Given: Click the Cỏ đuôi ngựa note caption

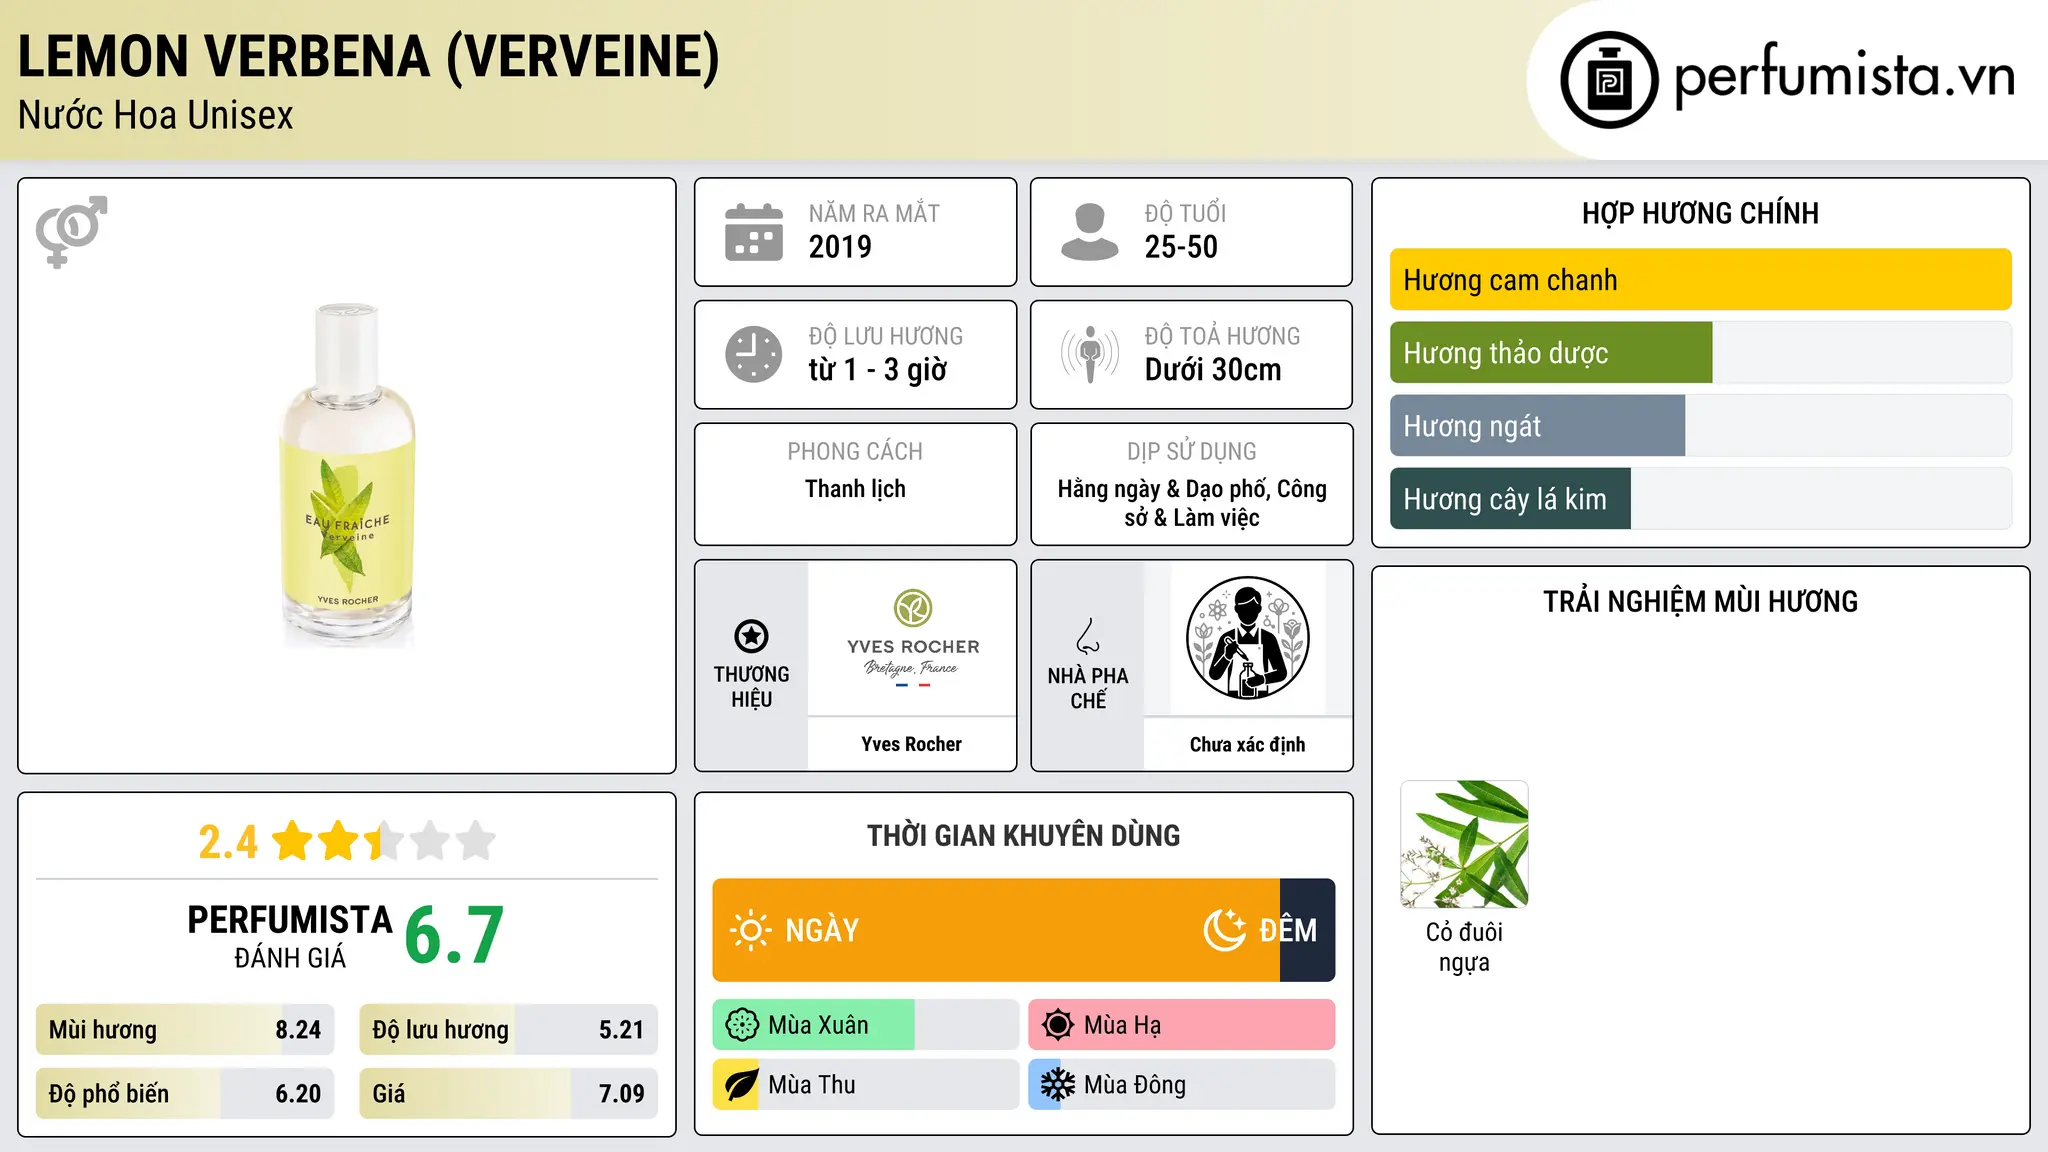Looking at the screenshot, I should coord(1464,947).
